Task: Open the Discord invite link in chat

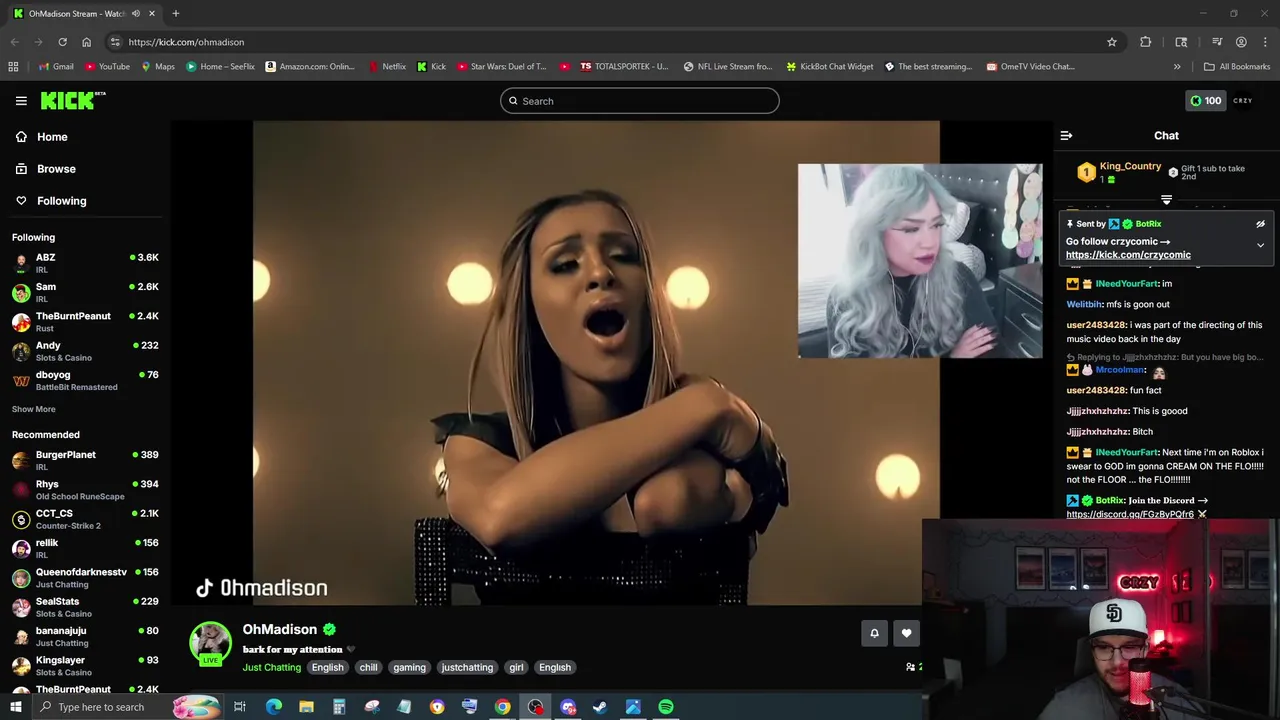Action: click(1130, 514)
